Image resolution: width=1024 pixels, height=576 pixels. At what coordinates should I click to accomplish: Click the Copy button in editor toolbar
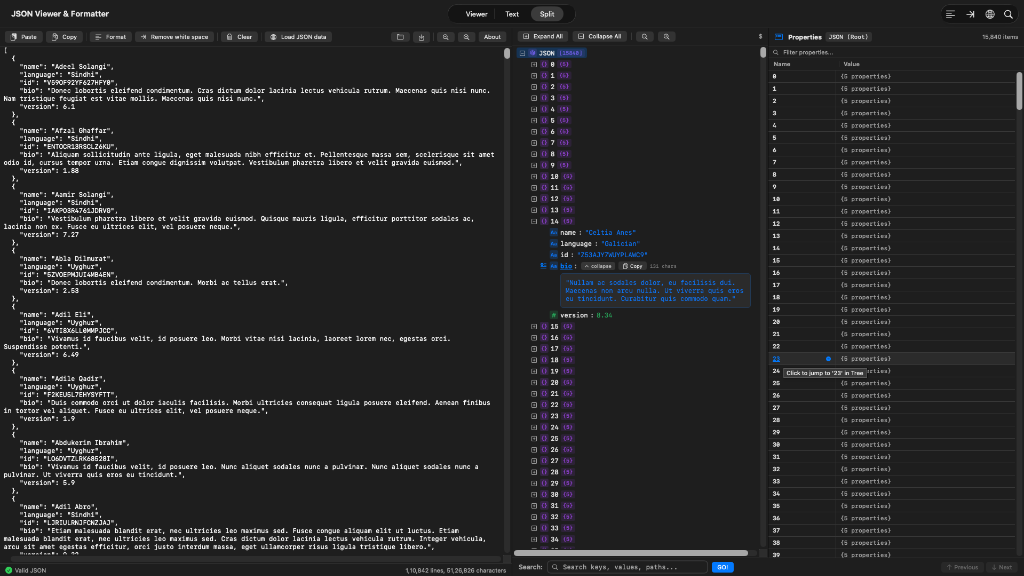click(x=65, y=37)
